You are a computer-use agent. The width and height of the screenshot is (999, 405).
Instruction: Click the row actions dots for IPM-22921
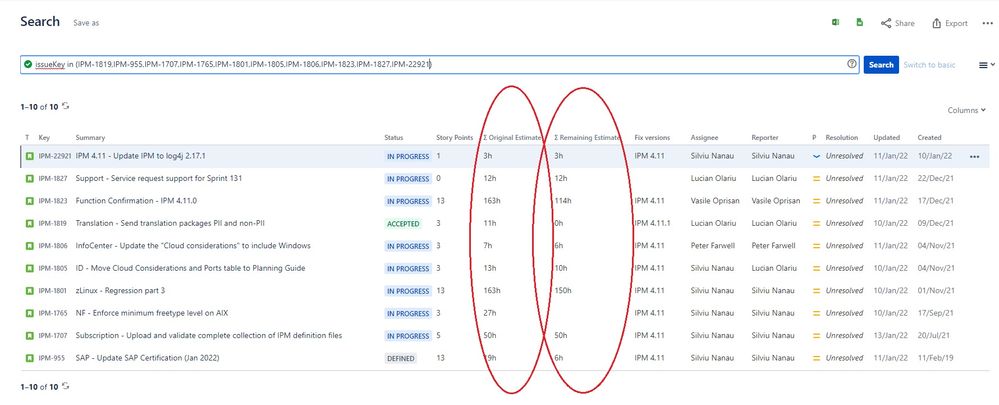pyautogui.click(x=974, y=157)
